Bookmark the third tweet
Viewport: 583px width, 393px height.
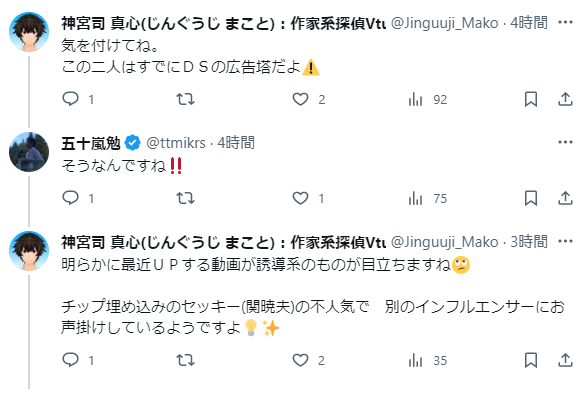click(531, 360)
